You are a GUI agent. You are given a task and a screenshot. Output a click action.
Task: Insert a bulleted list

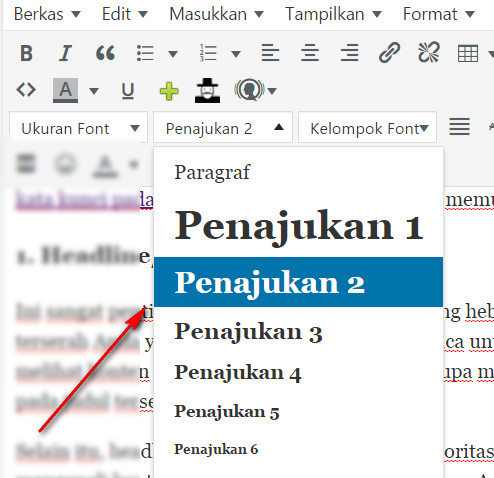pos(145,53)
